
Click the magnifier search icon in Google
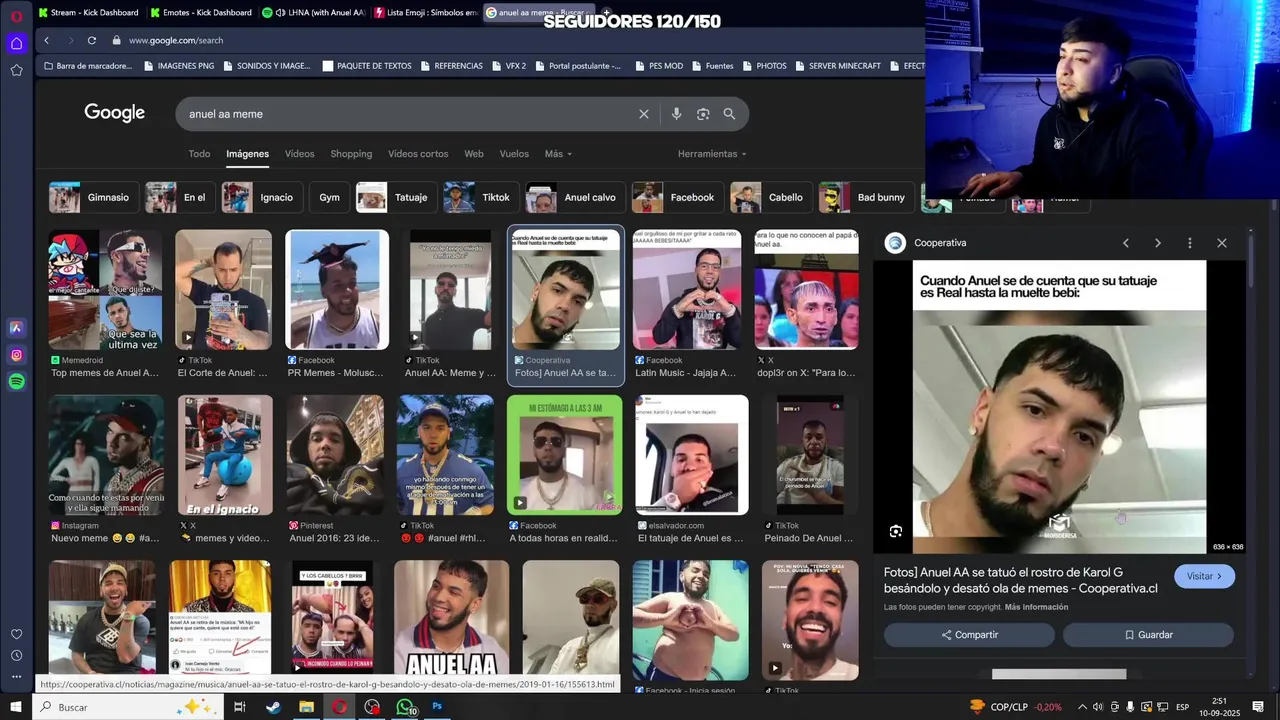tap(729, 114)
